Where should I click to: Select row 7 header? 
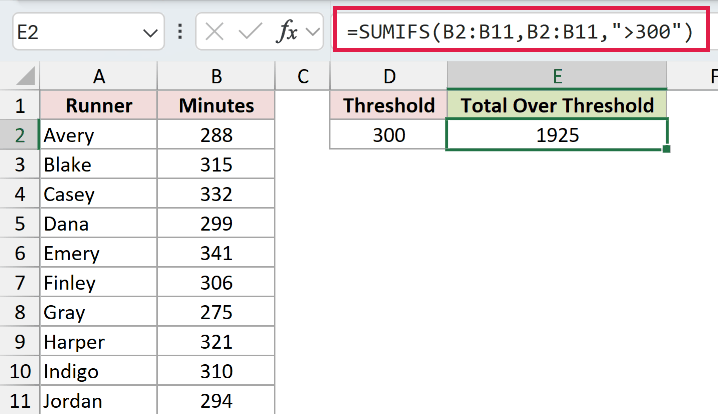(20, 283)
